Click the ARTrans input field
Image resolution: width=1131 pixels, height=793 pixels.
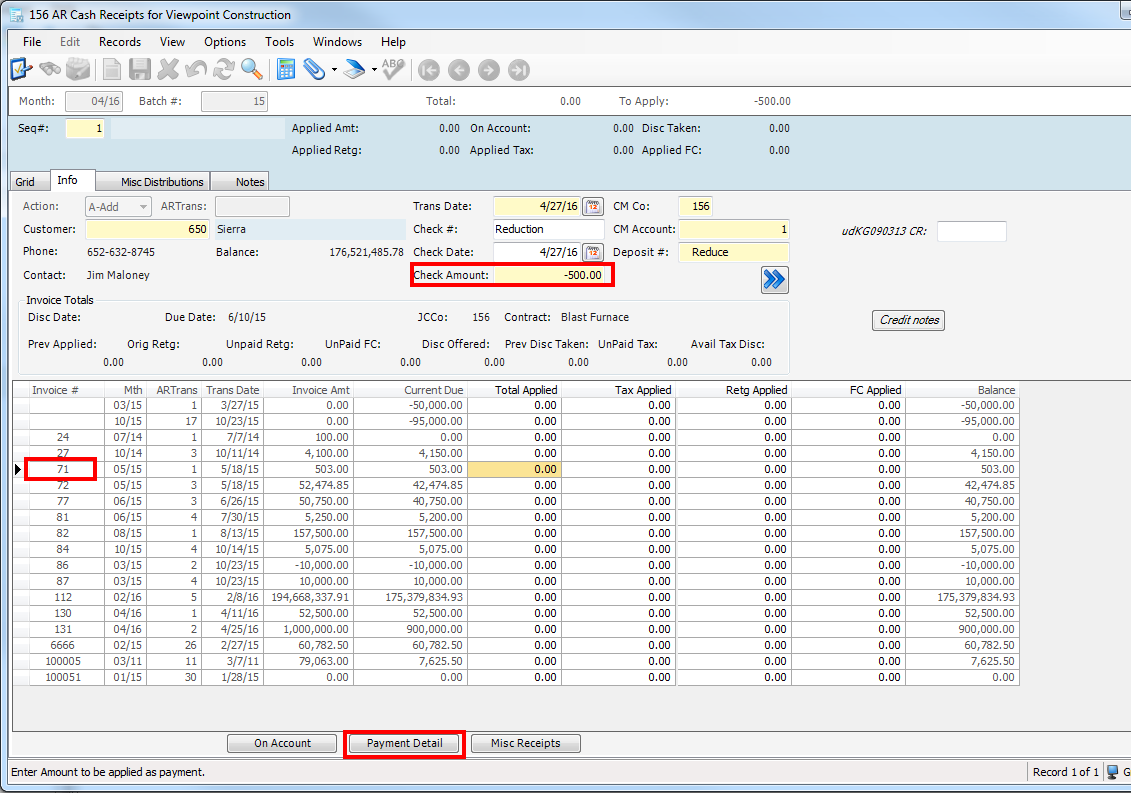[252, 206]
